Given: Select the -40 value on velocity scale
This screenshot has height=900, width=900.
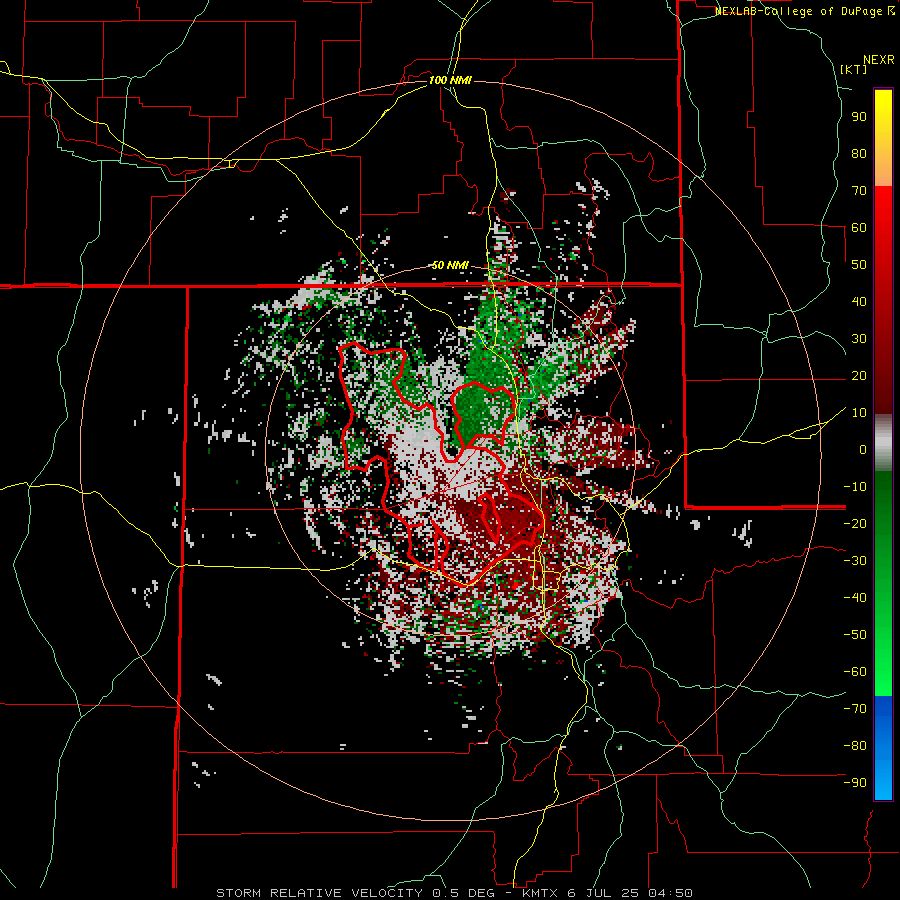Looking at the screenshot, I should [855, 598].
